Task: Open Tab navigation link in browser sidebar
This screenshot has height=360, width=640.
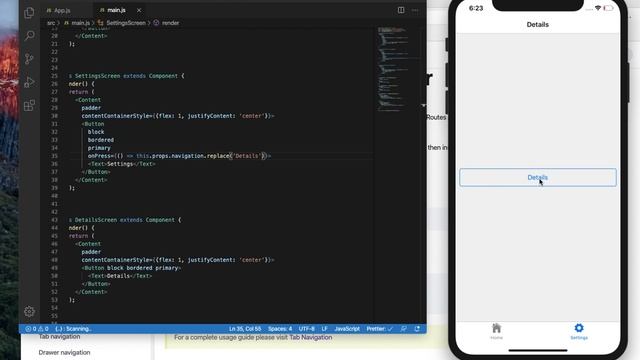Action: click(x=59, y=337)
